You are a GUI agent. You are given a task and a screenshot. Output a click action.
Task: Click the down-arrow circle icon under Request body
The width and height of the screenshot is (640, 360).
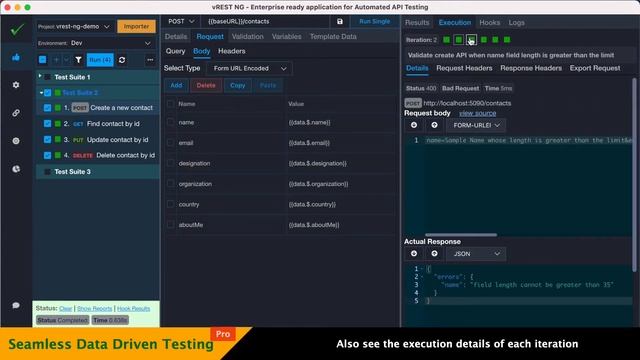414,125
